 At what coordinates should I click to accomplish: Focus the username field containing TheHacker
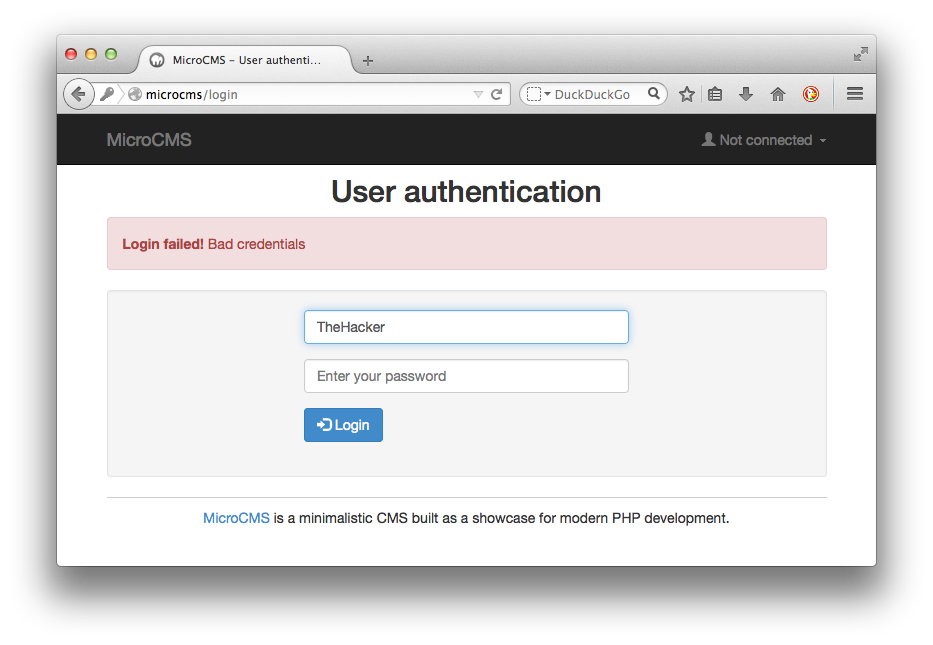pyautogui.click(x=466, y=327)
